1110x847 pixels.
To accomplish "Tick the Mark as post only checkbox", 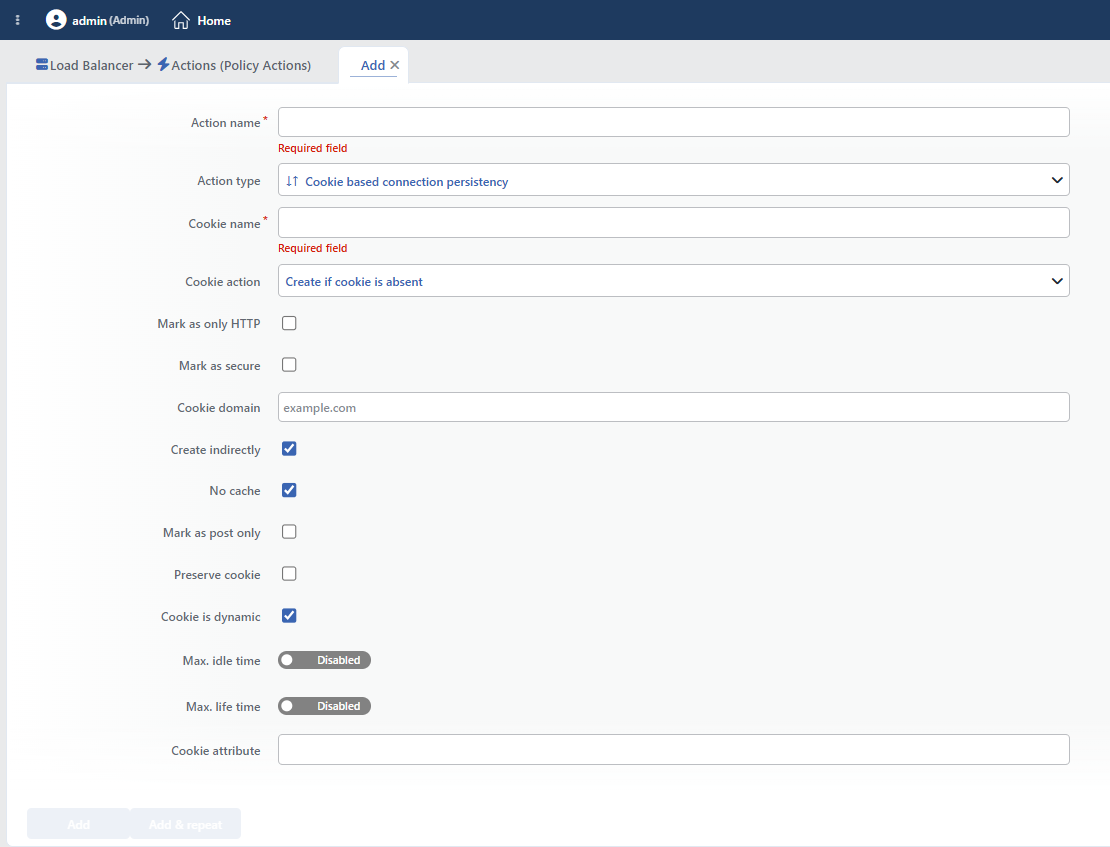I will coord(289,532).
